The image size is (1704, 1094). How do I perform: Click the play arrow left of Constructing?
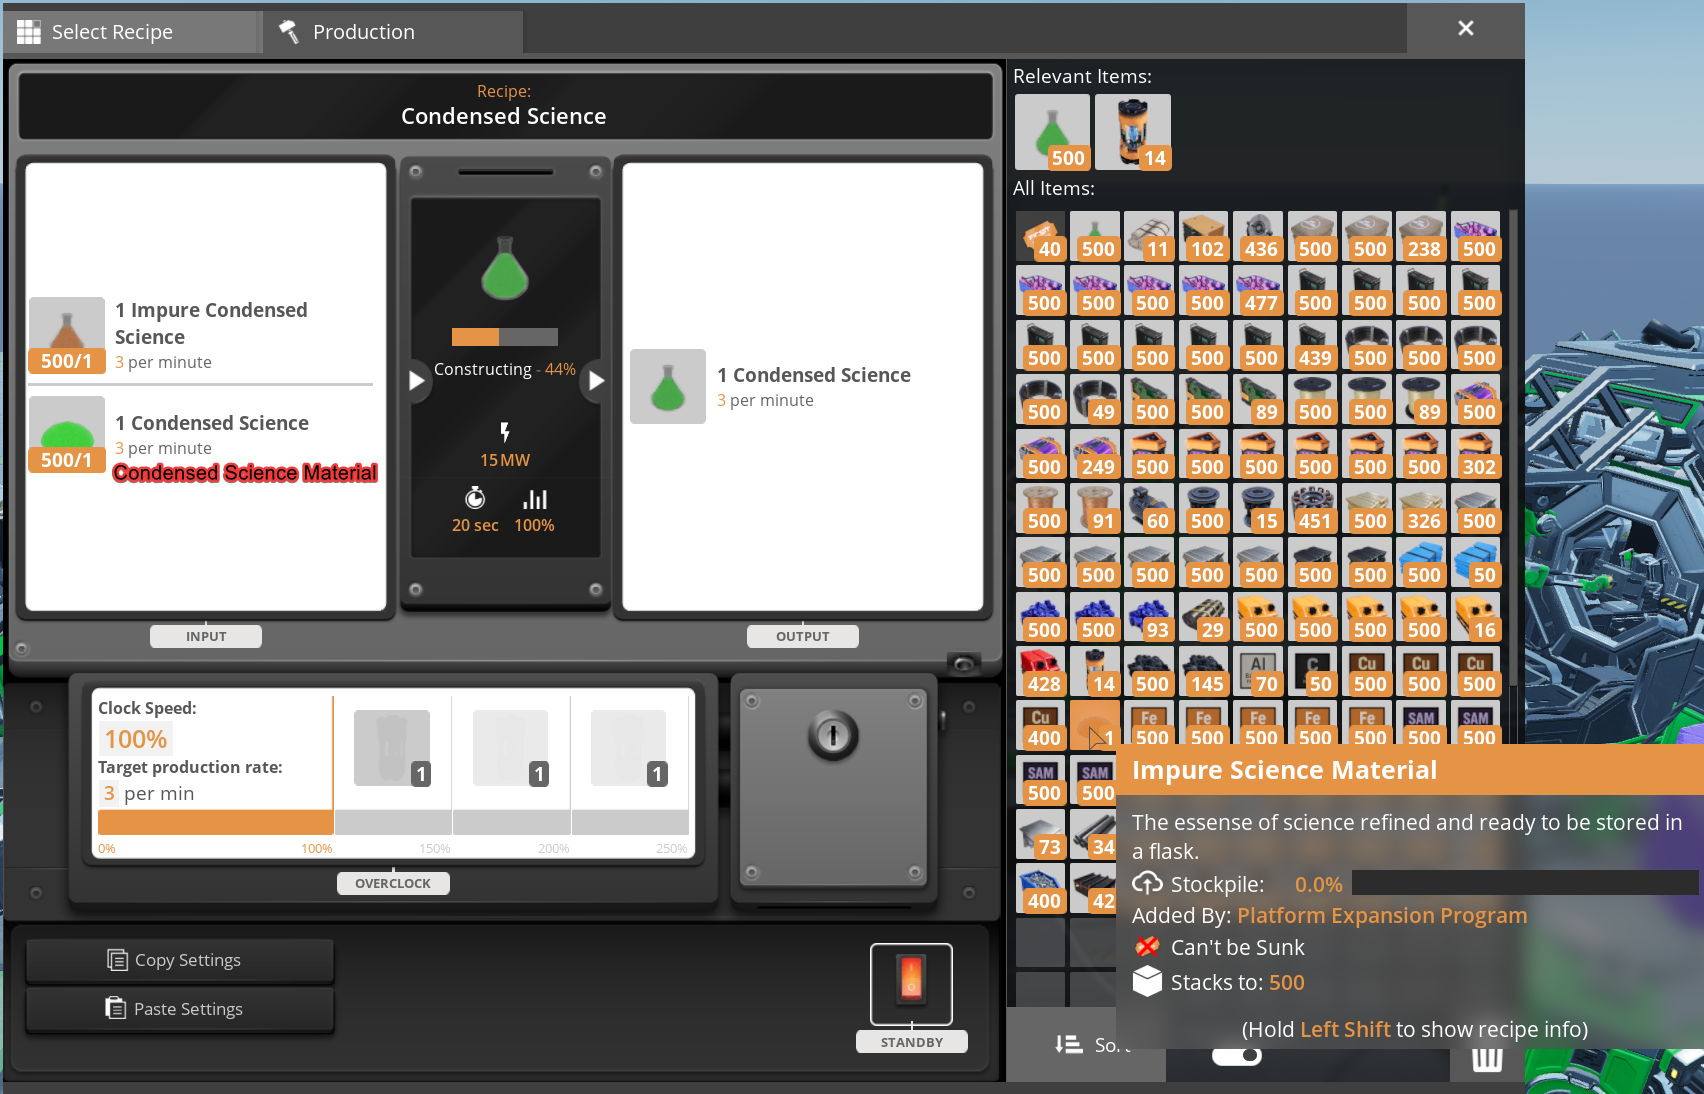tap(417, 380)
